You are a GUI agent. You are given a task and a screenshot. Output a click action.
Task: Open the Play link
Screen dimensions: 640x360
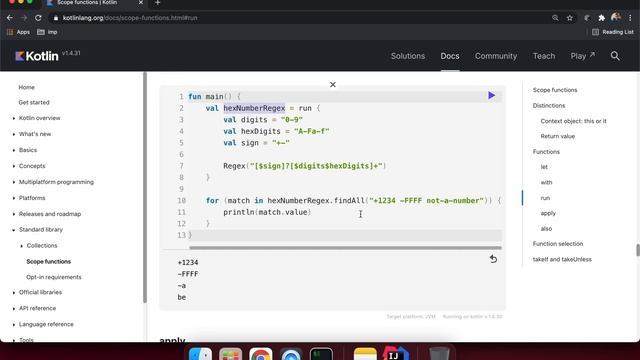point(582,56)
